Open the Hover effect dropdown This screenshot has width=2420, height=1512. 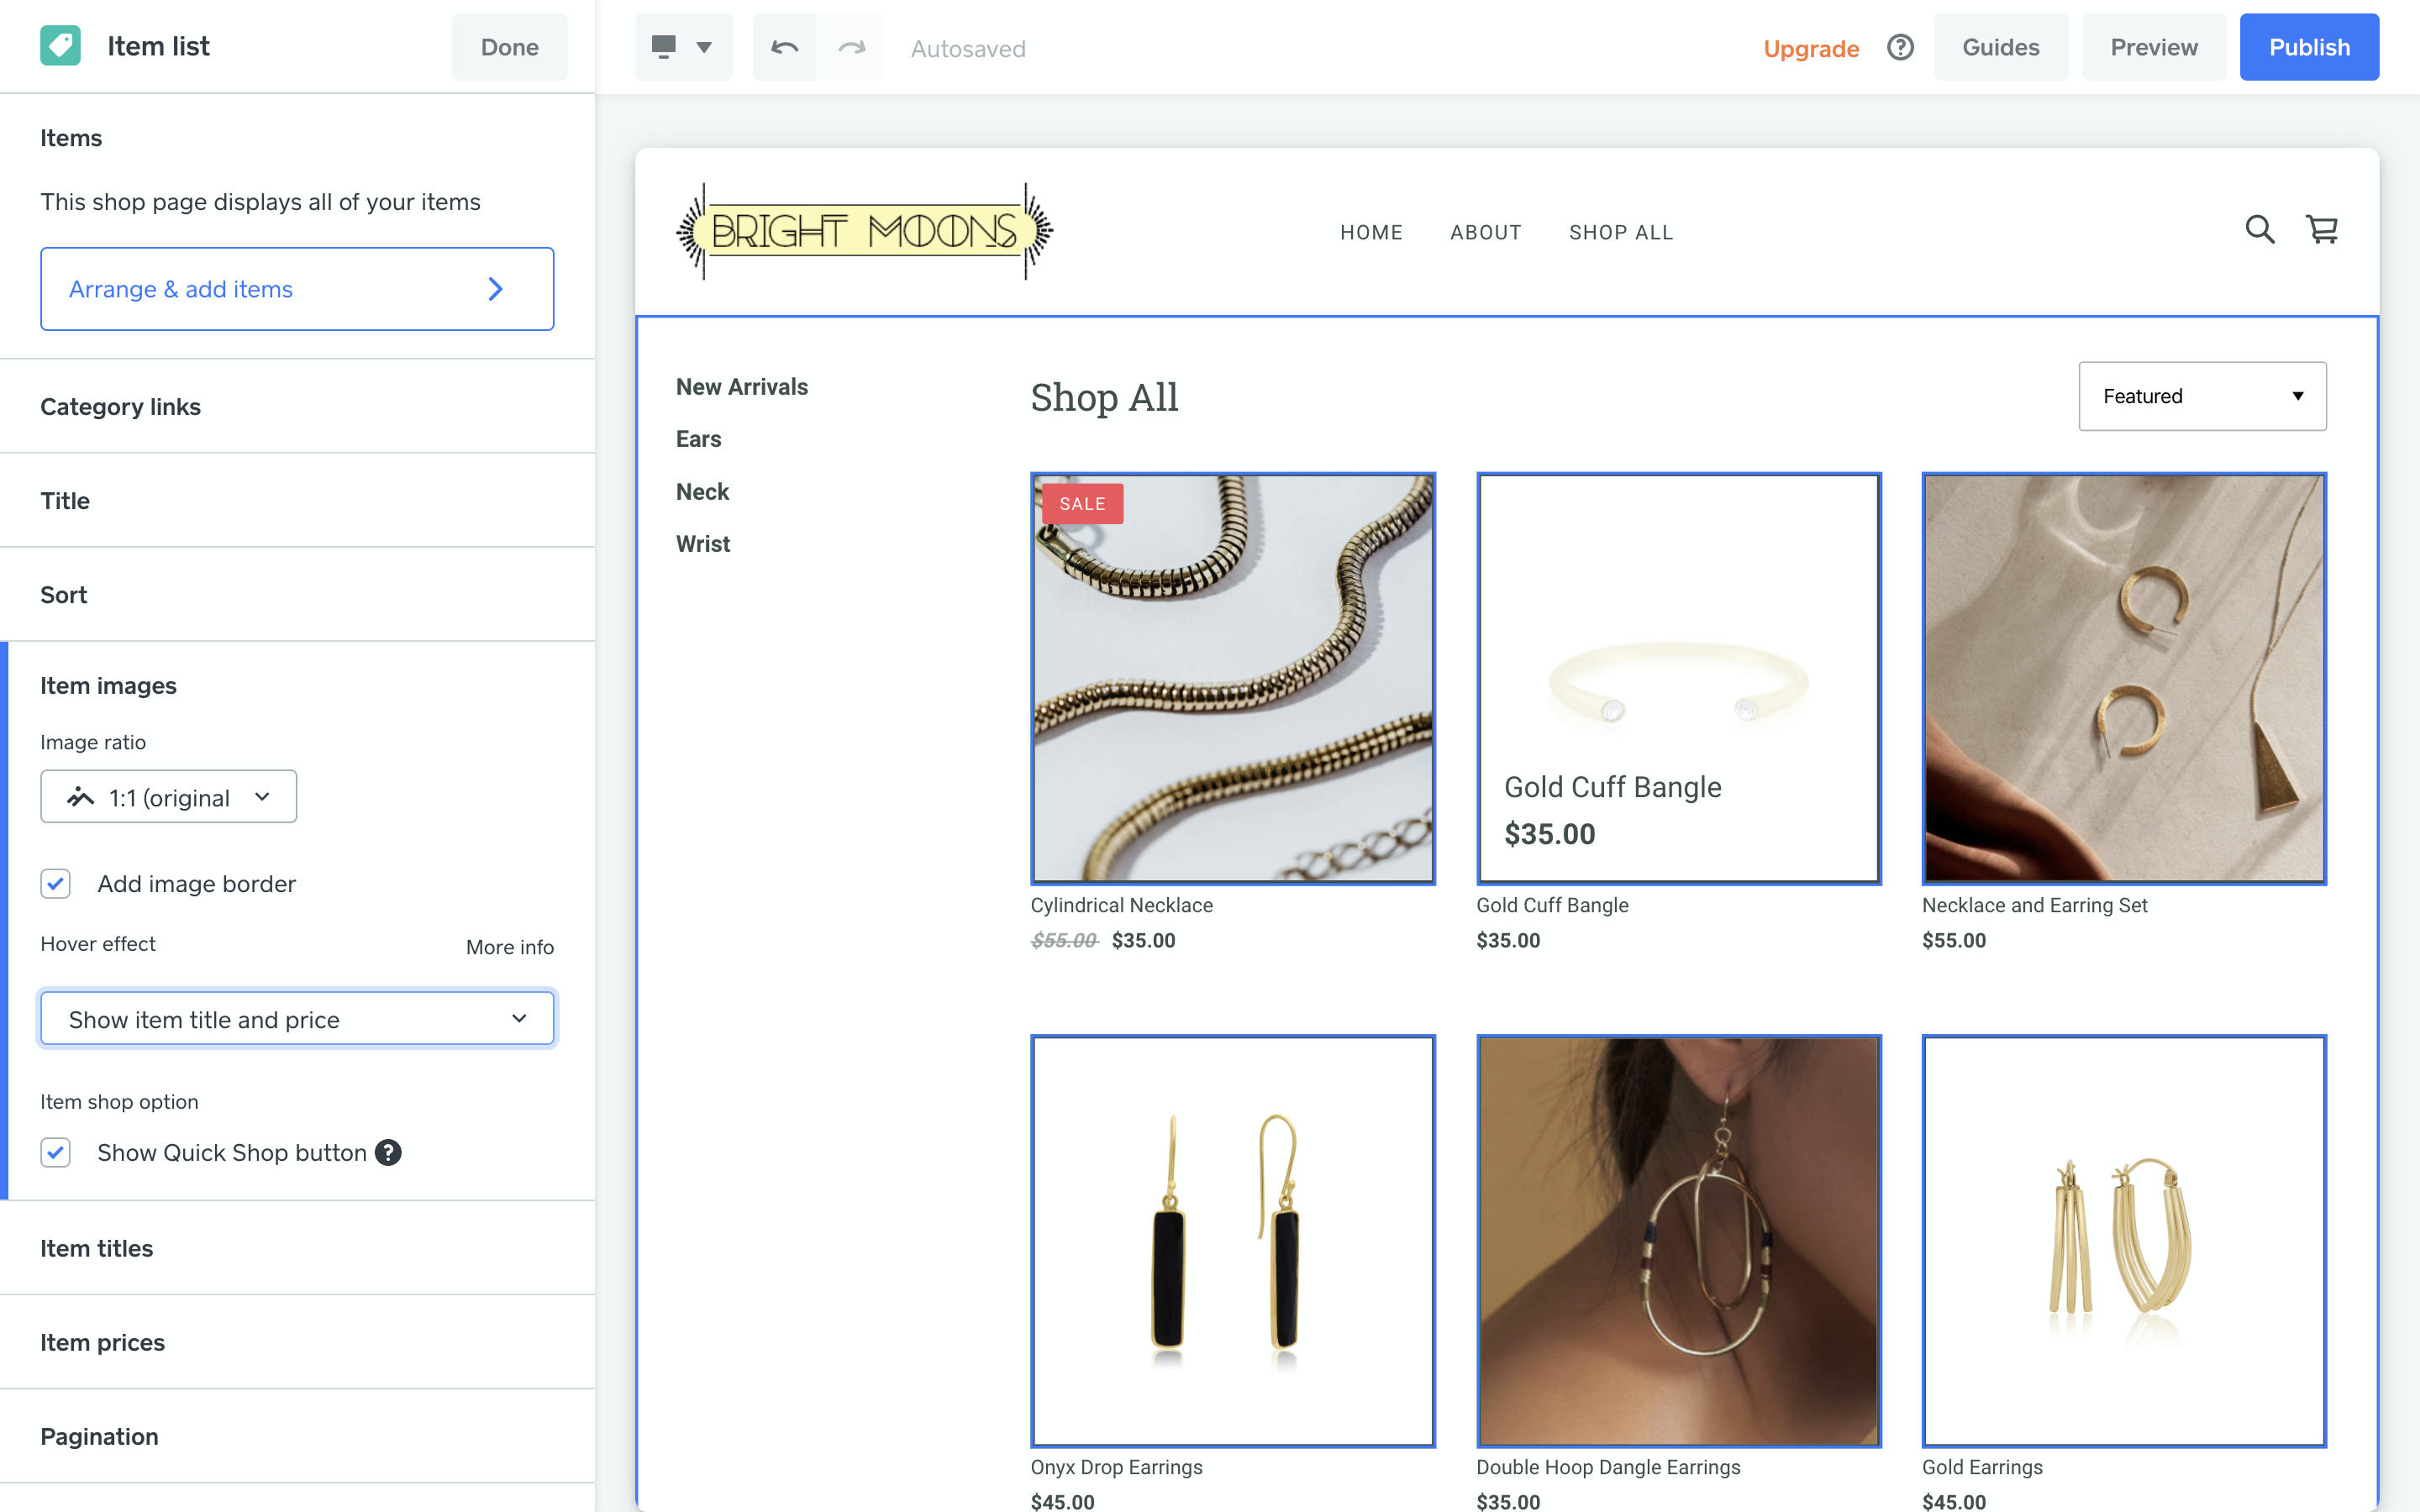(x=297, y=1019)
